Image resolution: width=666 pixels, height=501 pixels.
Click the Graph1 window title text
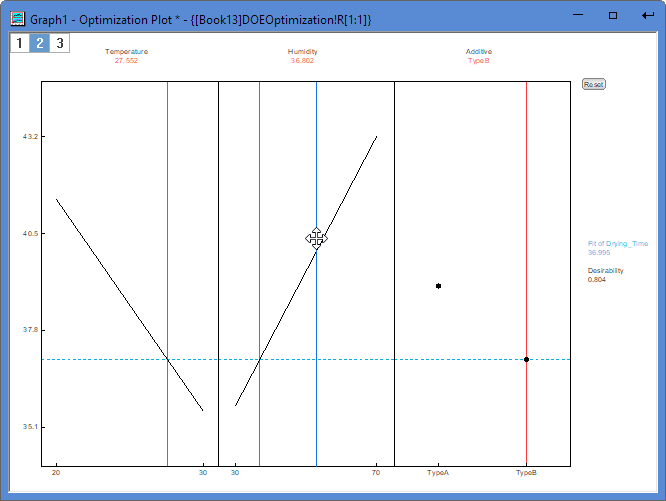pos(200,20)
